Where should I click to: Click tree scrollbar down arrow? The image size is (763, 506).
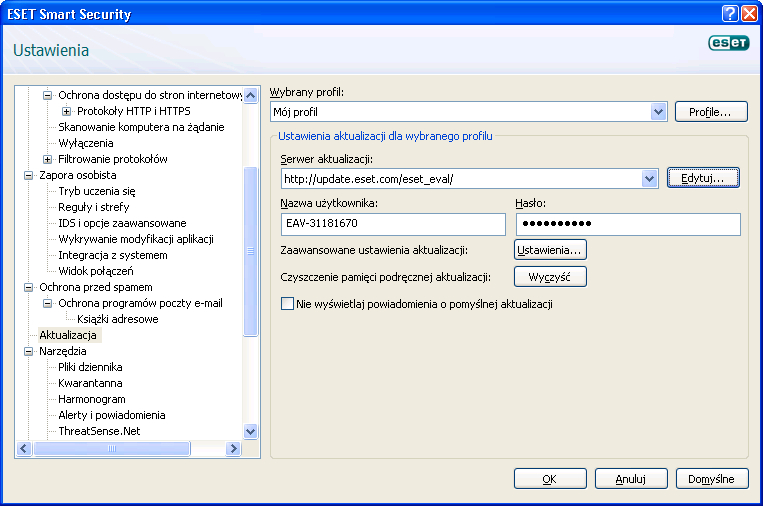tap(251, 432)
